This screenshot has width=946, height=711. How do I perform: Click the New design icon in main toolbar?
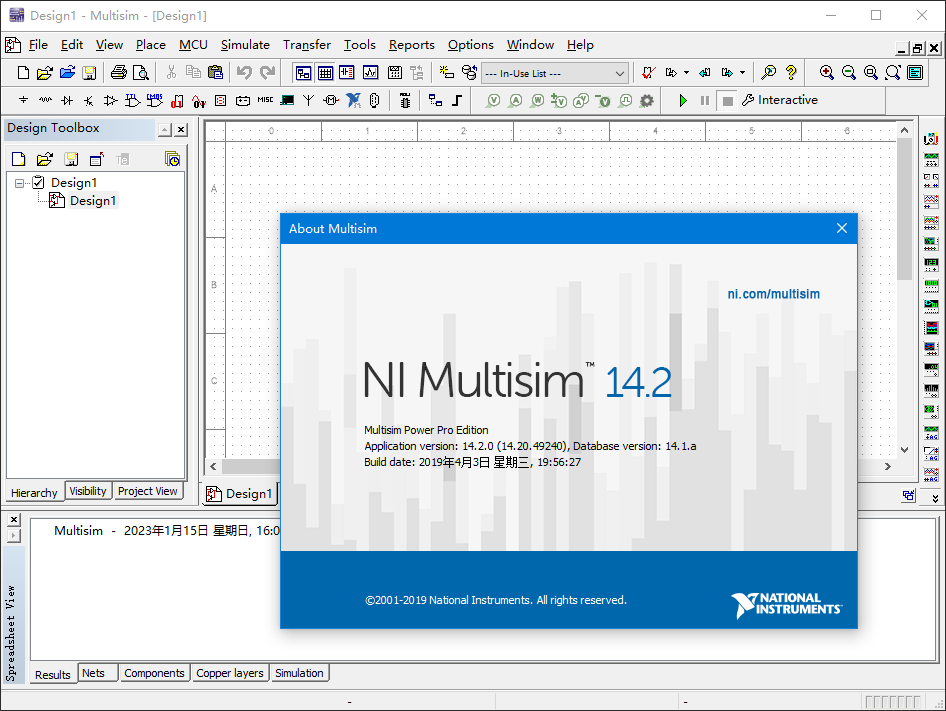point(23,73)
